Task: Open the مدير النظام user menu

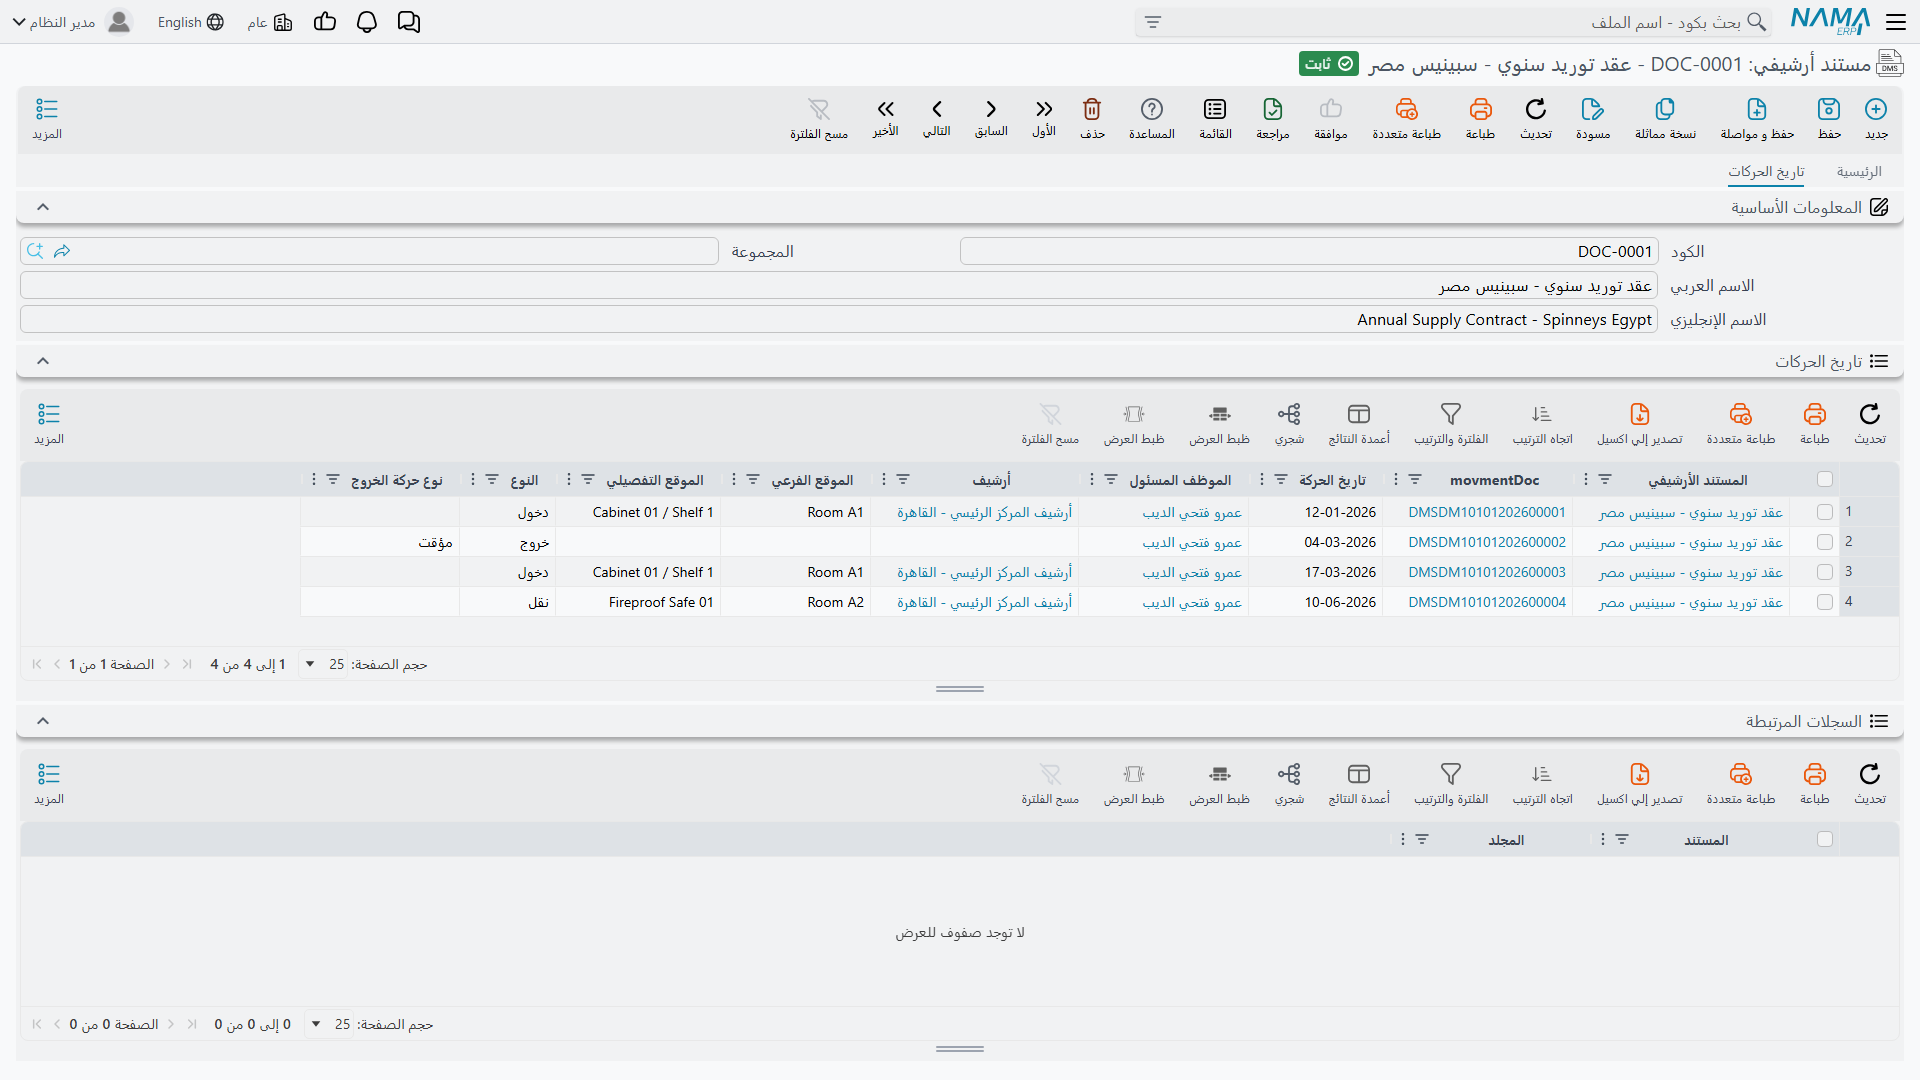Action: [72, 22]
